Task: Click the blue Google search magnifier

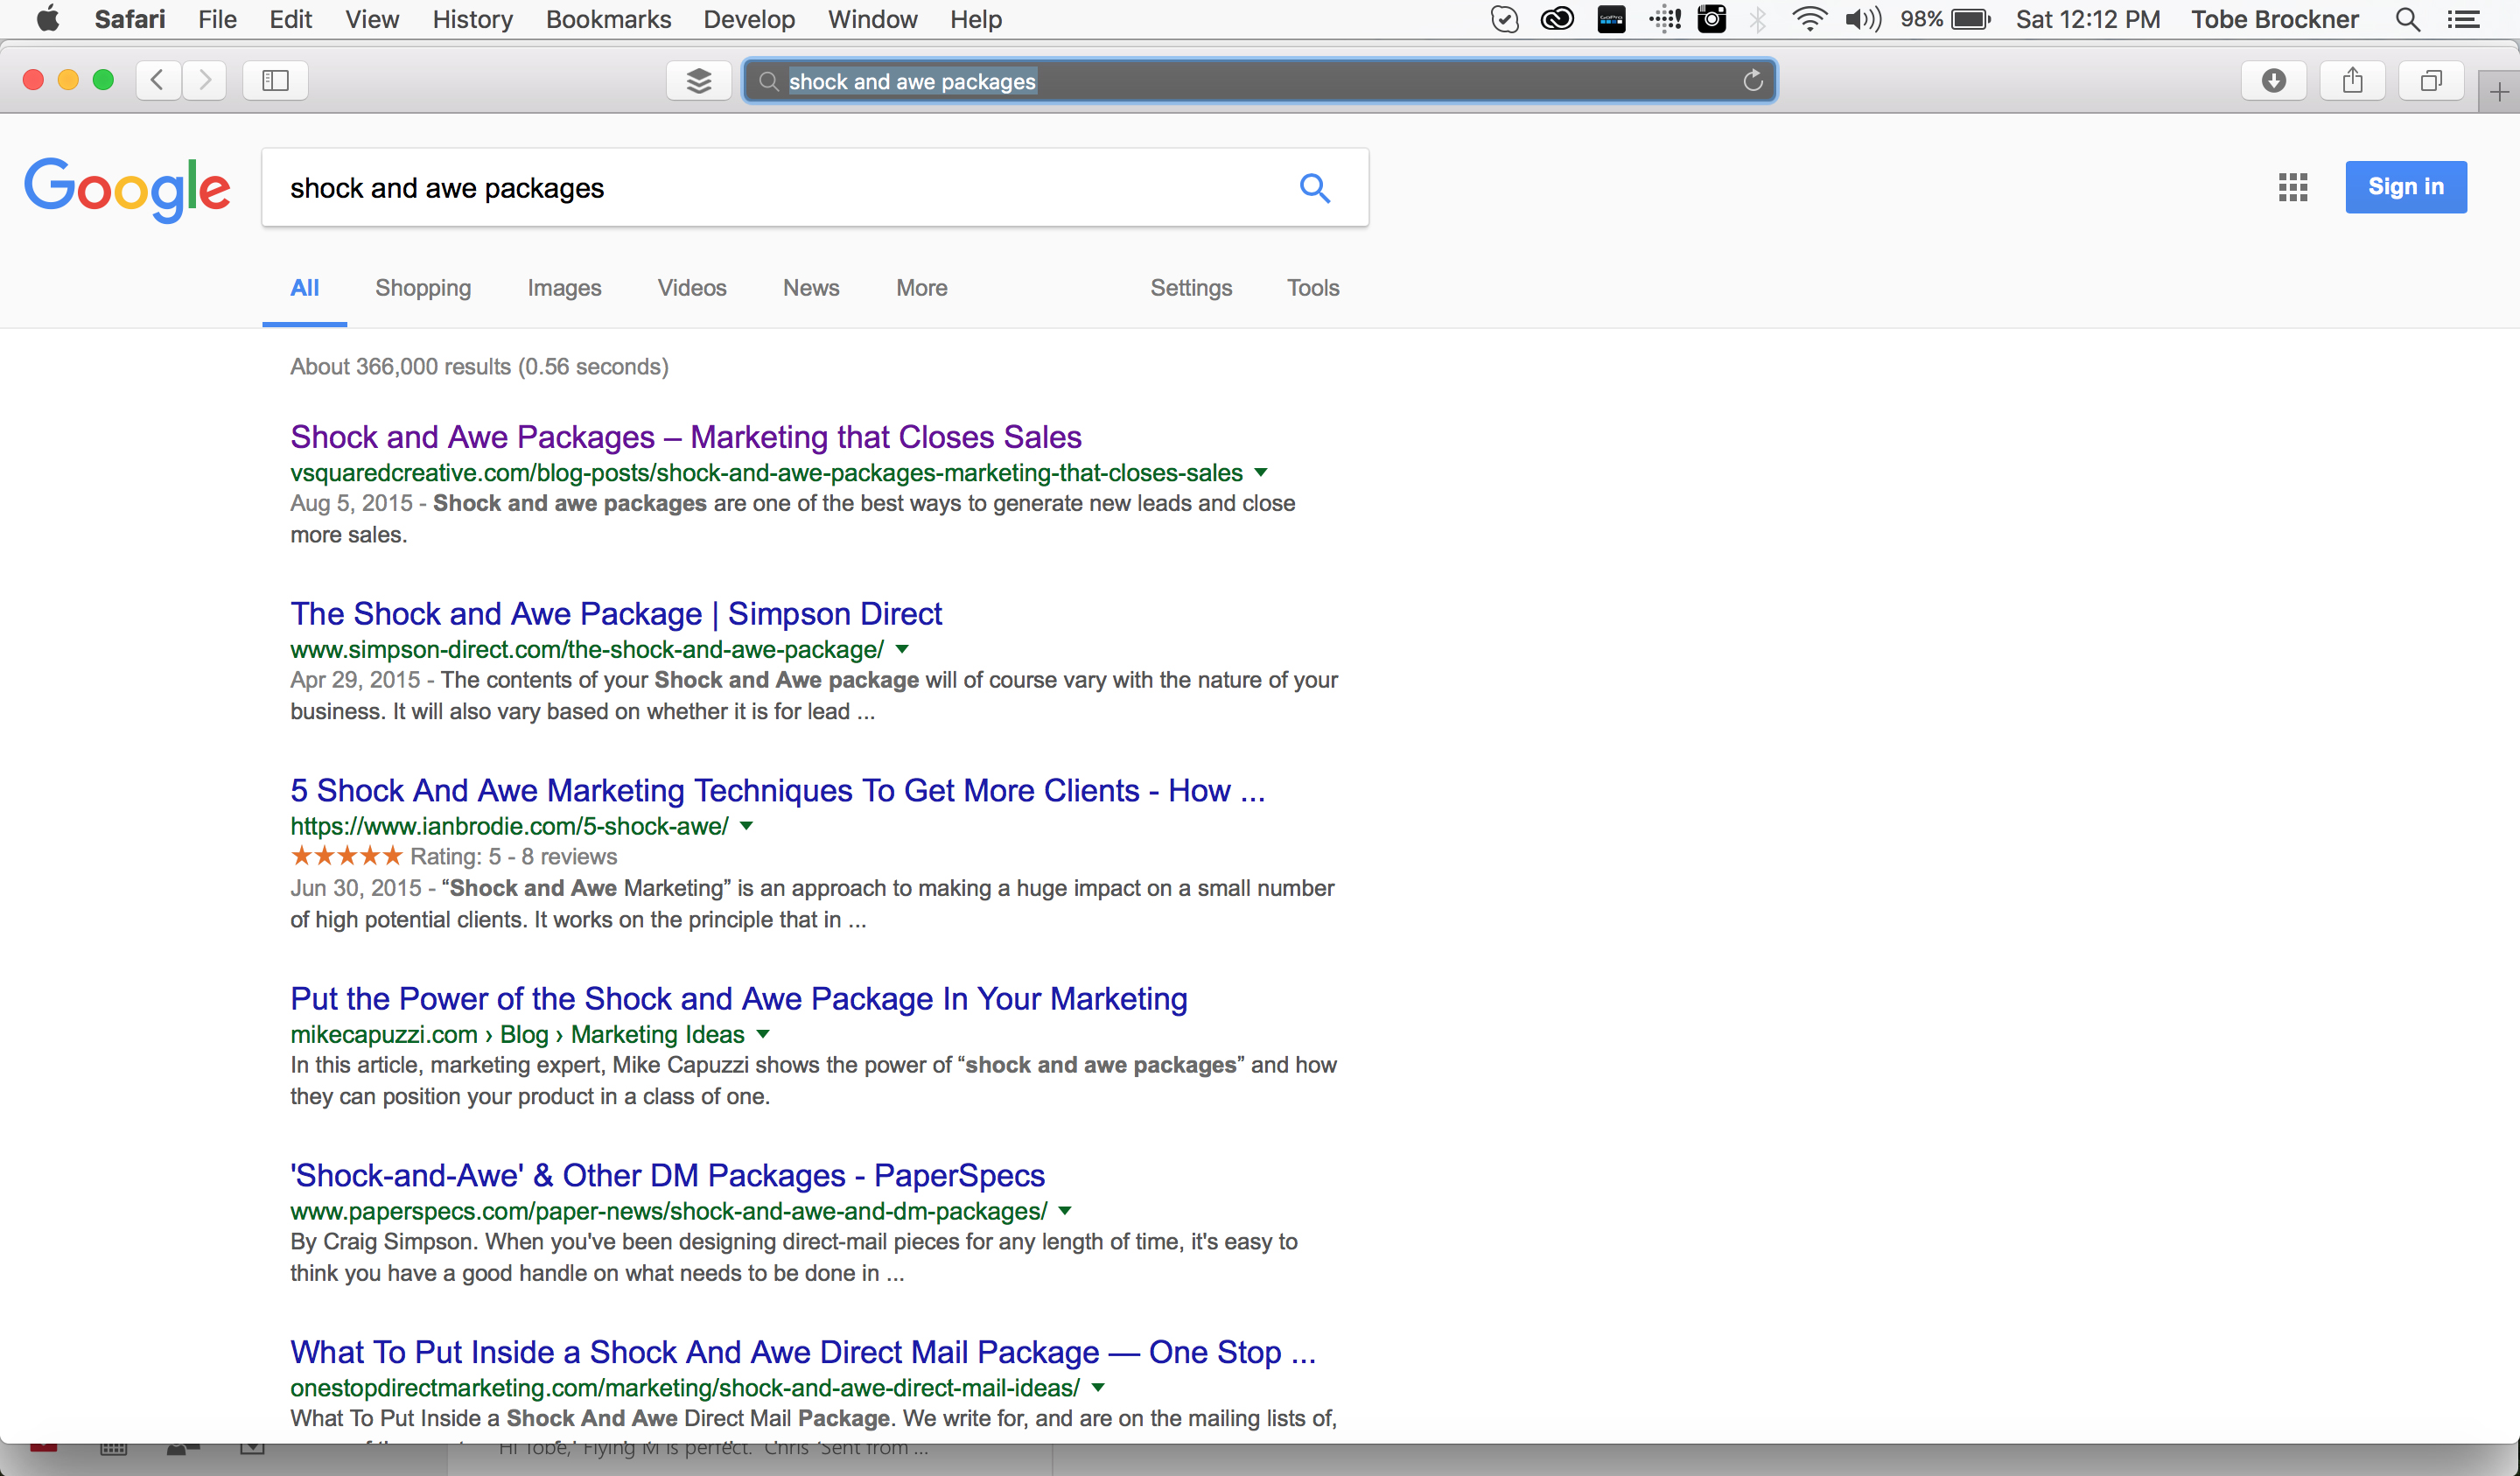Action: tap(1315, 188)
